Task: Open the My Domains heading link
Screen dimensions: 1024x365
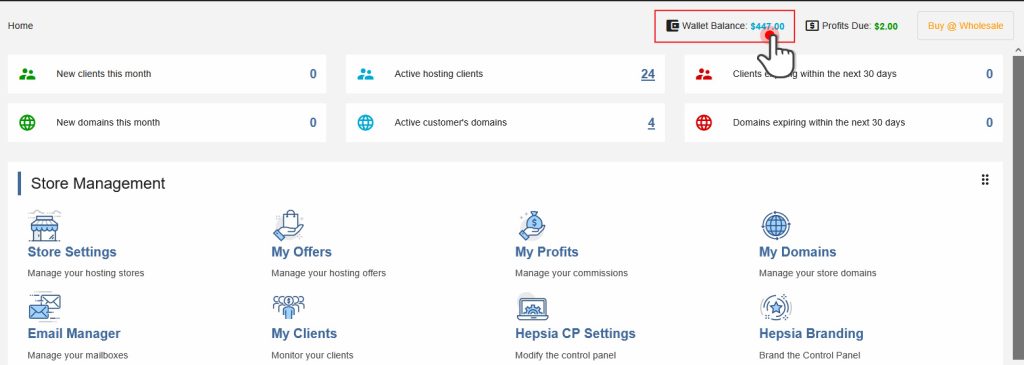Action: coord(797,252)
